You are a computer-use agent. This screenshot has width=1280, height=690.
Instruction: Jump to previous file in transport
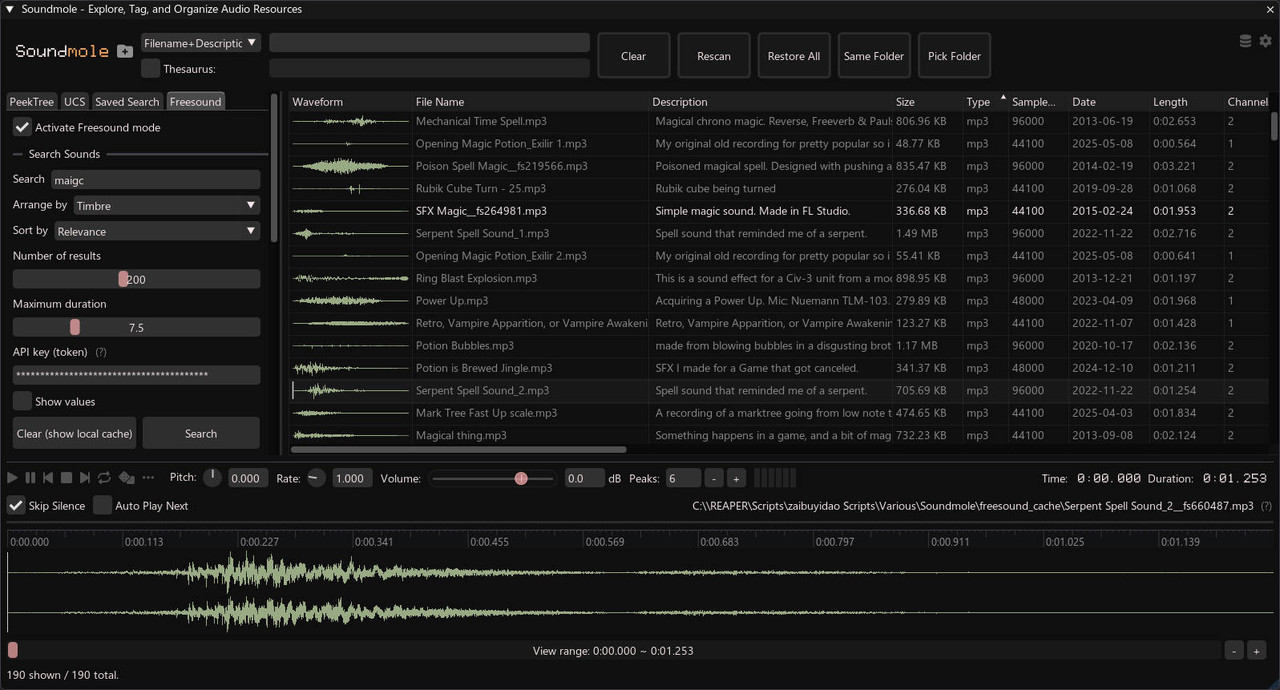pyautogui.click(x=48, y=478)
